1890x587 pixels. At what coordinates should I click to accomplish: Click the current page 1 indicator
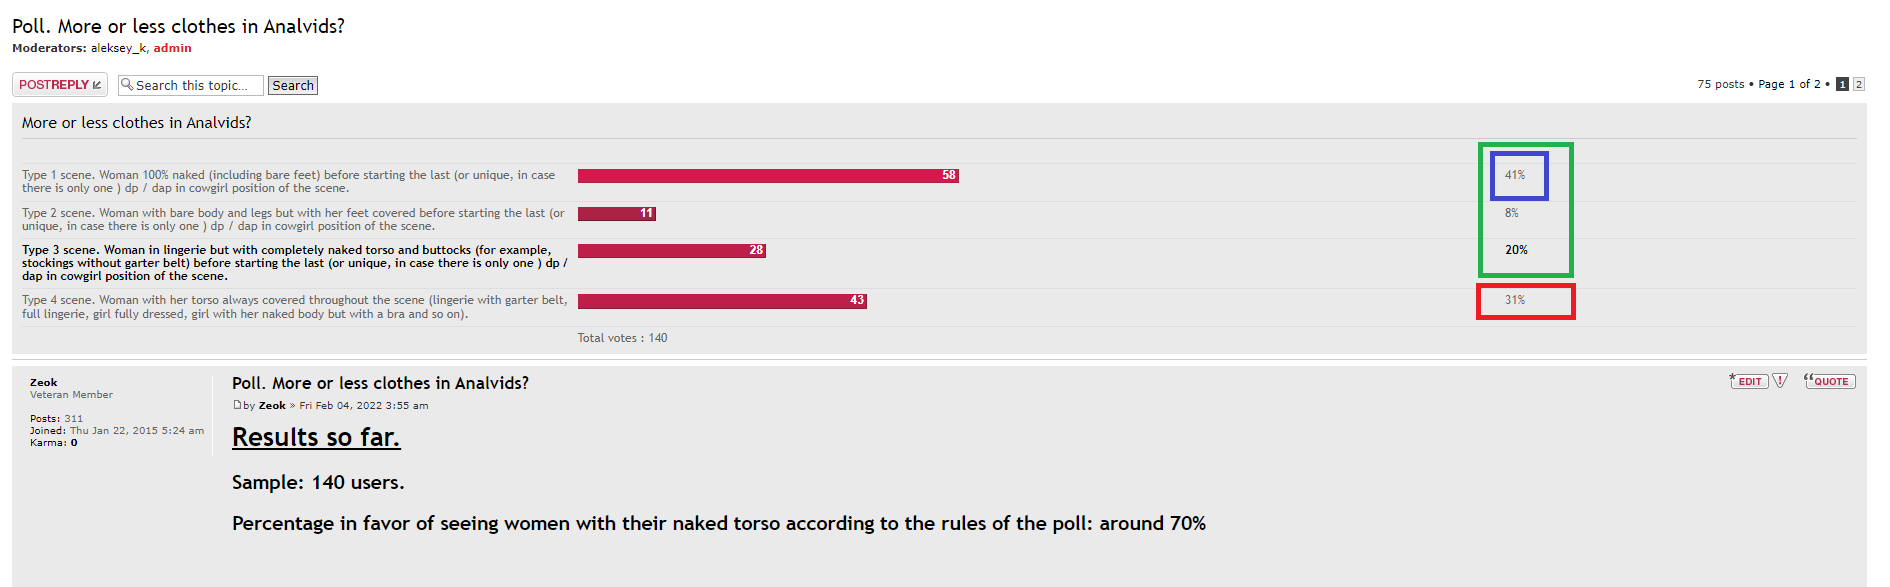coord(1842,84)
